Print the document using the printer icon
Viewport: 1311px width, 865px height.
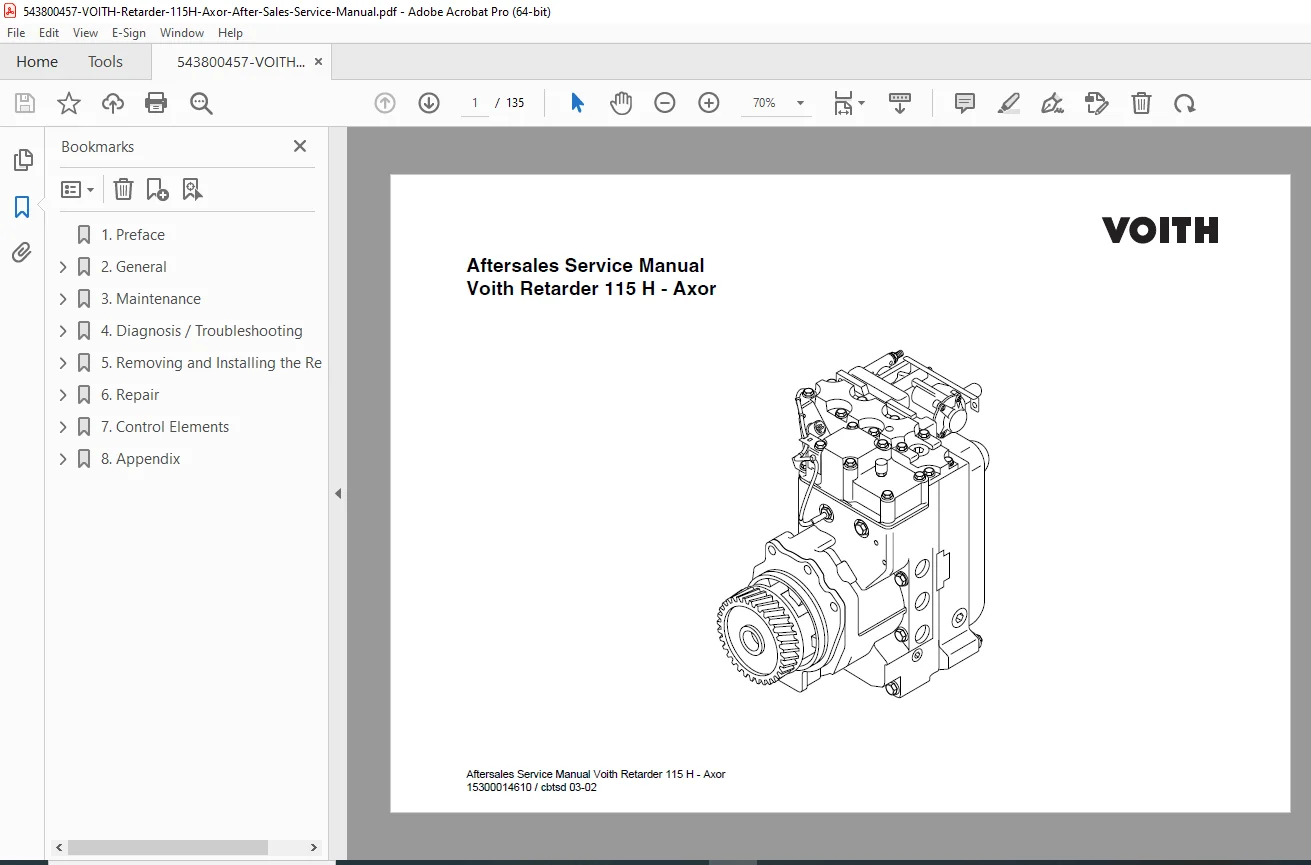pos(156,103)
